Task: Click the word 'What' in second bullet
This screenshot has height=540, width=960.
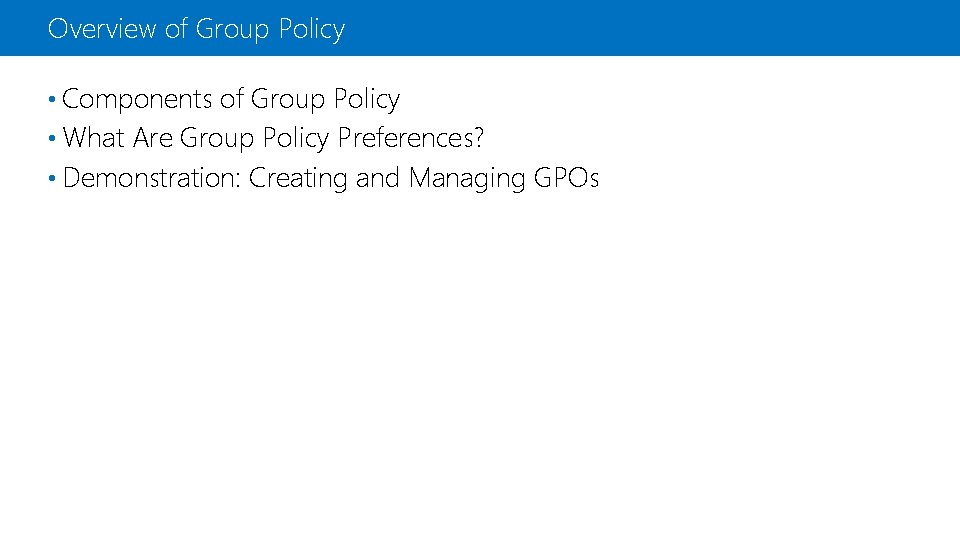Action: (93, 138)
